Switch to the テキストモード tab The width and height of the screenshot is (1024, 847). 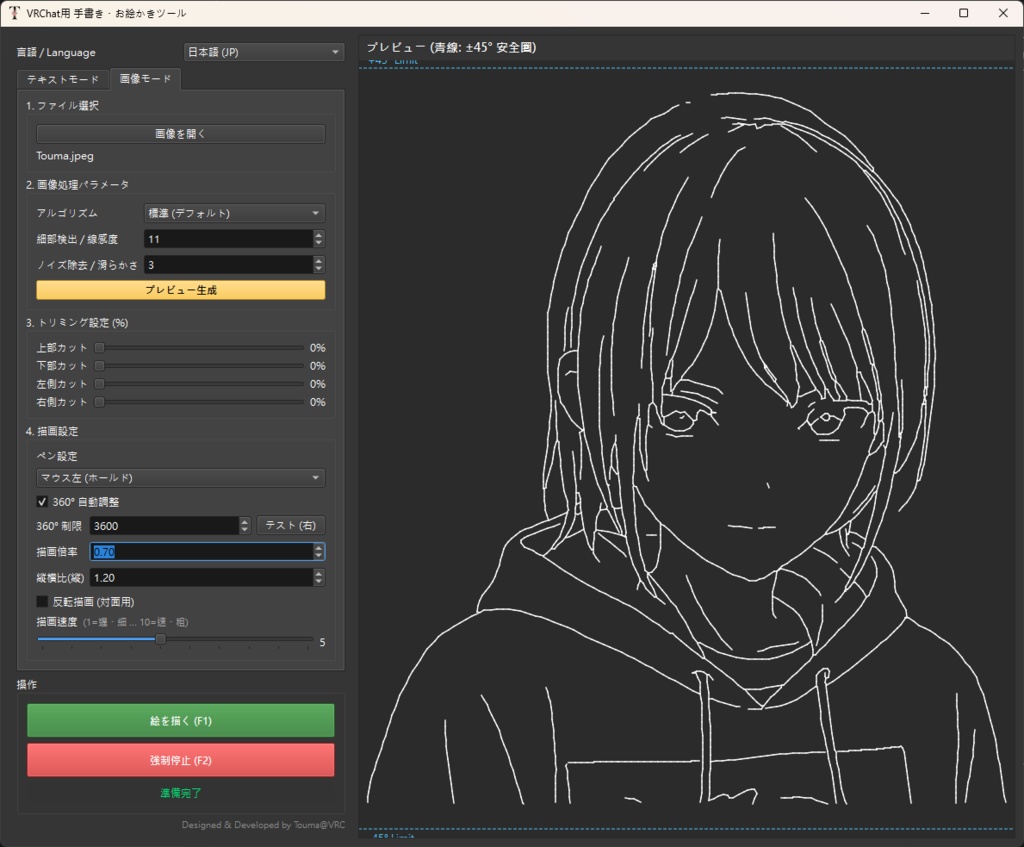pyautogui.click(x=62, y=78)
